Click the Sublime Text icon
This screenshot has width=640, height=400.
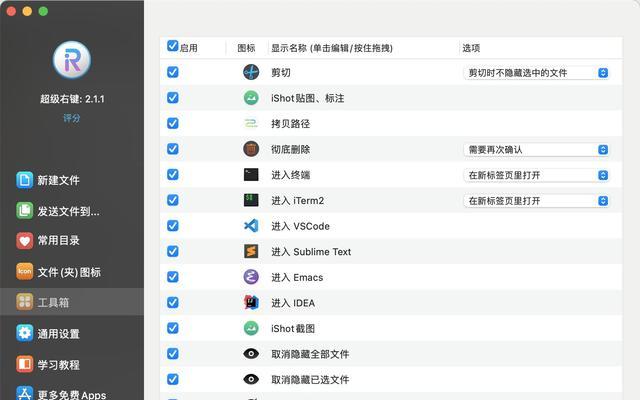click(251, 251)
